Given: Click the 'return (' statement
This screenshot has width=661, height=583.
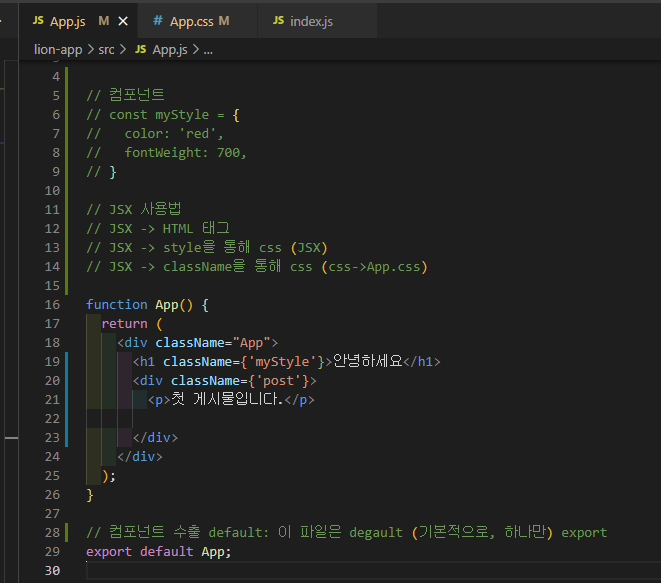Looking at the screenshot, I should 132,324.
